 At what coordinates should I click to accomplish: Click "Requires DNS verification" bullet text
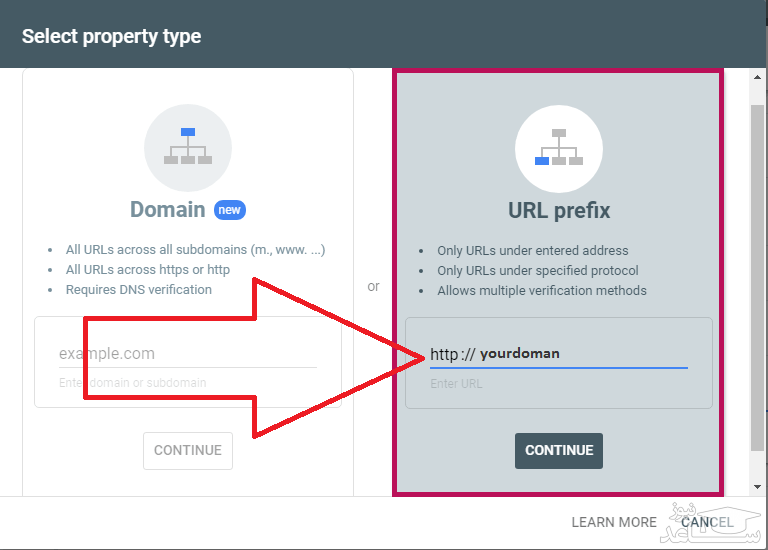click(x=139, y=290)
